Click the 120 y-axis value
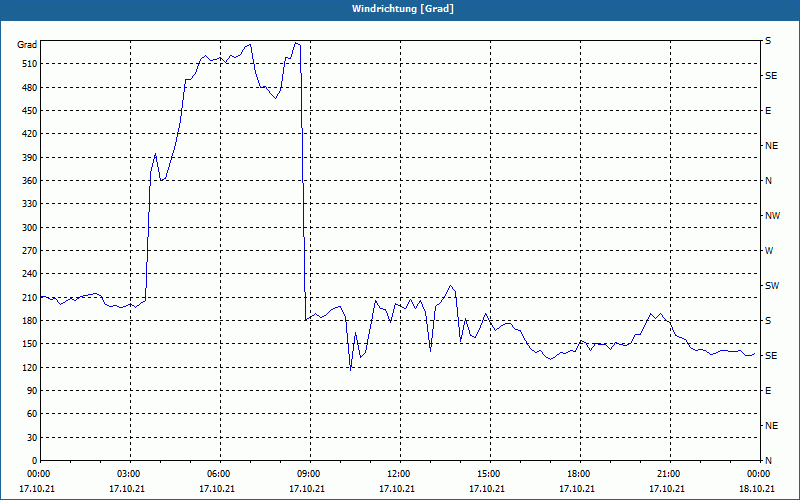Viewport: 800px width, 500px height. tap(30, 367)
